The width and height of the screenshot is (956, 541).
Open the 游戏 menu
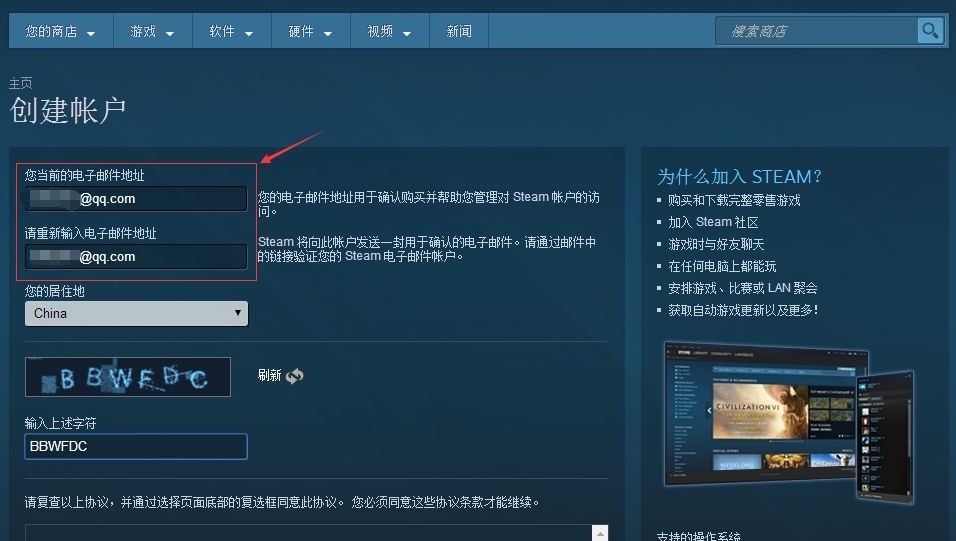[x=152, y=32]
